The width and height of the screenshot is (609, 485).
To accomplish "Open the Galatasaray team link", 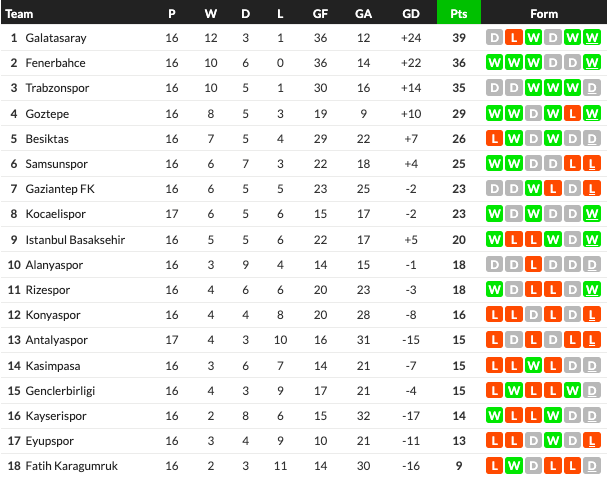I will pos(56,38).
